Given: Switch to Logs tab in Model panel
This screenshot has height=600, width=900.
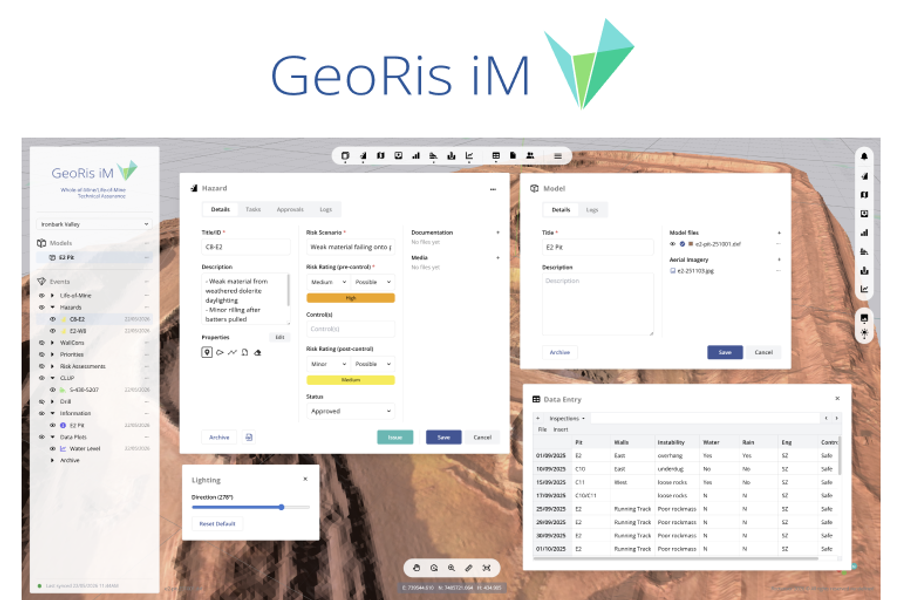Looking at the screenshot, I should (x=592, y=210).
